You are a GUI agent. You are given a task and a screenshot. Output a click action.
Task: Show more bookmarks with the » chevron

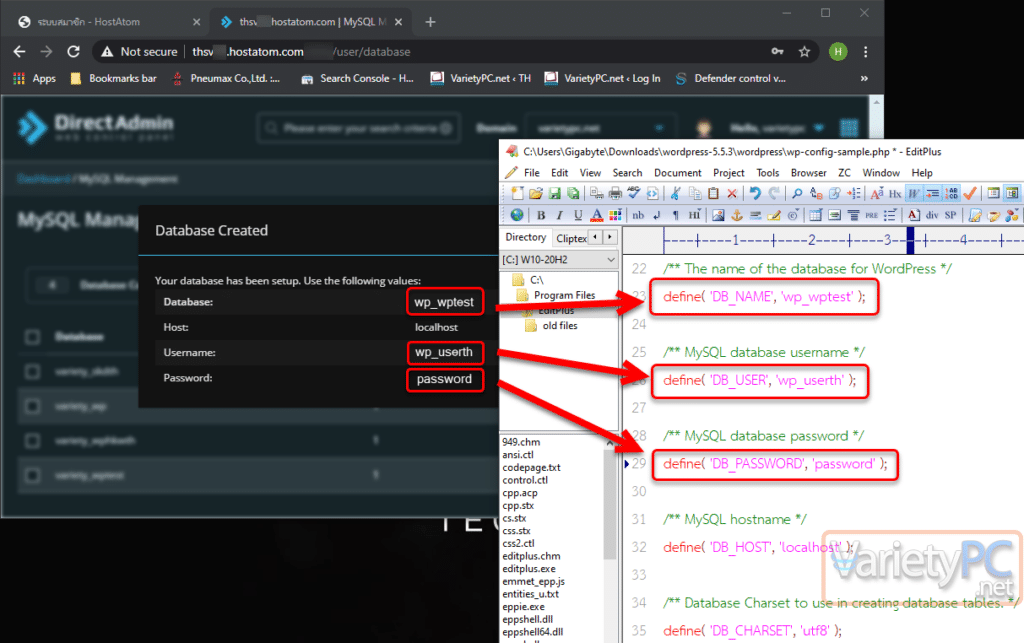pyautogui.click(x=864, y=78)
